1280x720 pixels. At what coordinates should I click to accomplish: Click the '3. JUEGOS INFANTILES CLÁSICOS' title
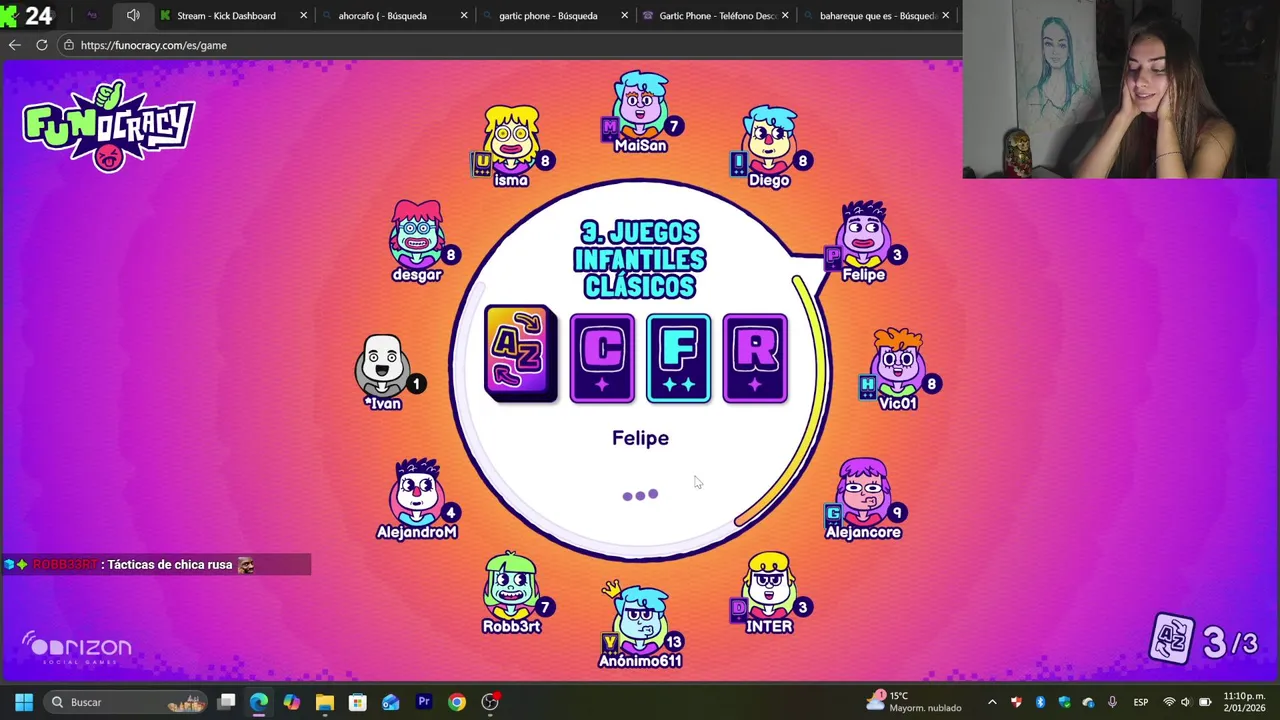click(x=640, y=260)
